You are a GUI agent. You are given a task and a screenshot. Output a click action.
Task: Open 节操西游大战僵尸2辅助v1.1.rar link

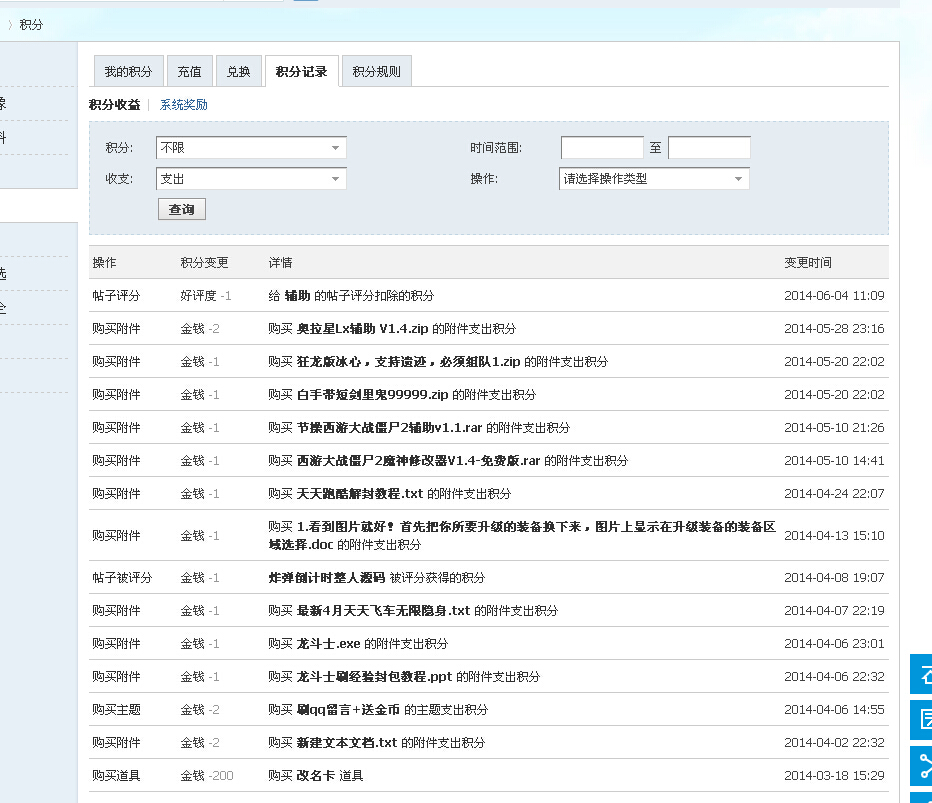coord(389,427)
